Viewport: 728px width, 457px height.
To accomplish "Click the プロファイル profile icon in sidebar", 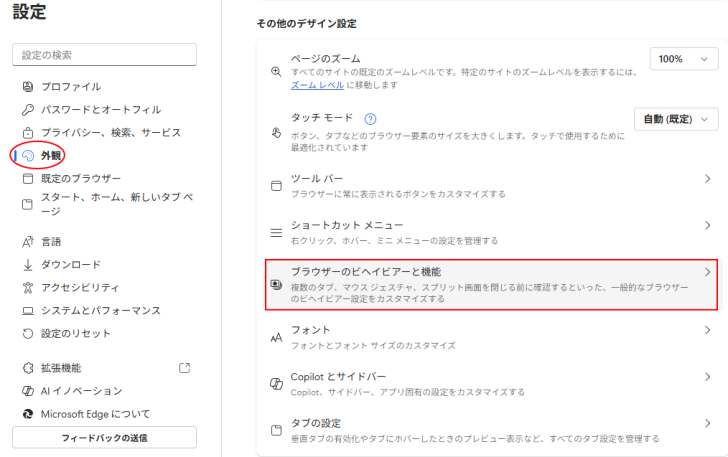I will click(28, 87).
